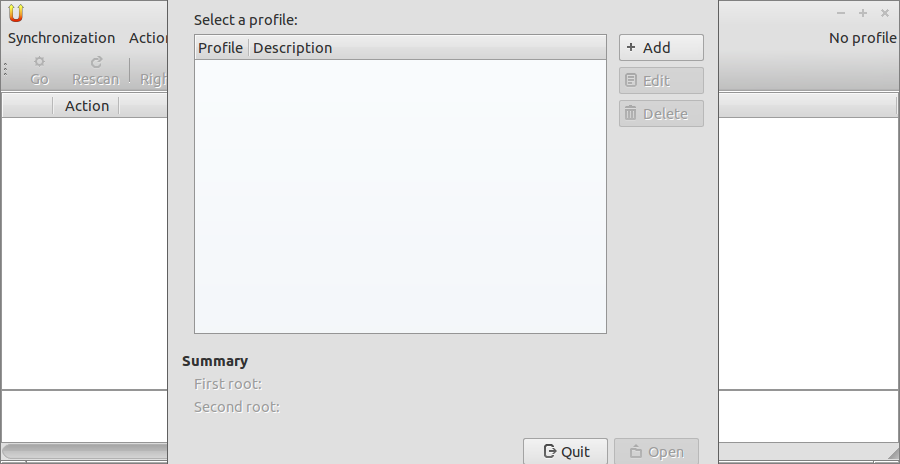900x464 pixels.
Task: Click the Edit profile button
Action: (x=661, y=80)
